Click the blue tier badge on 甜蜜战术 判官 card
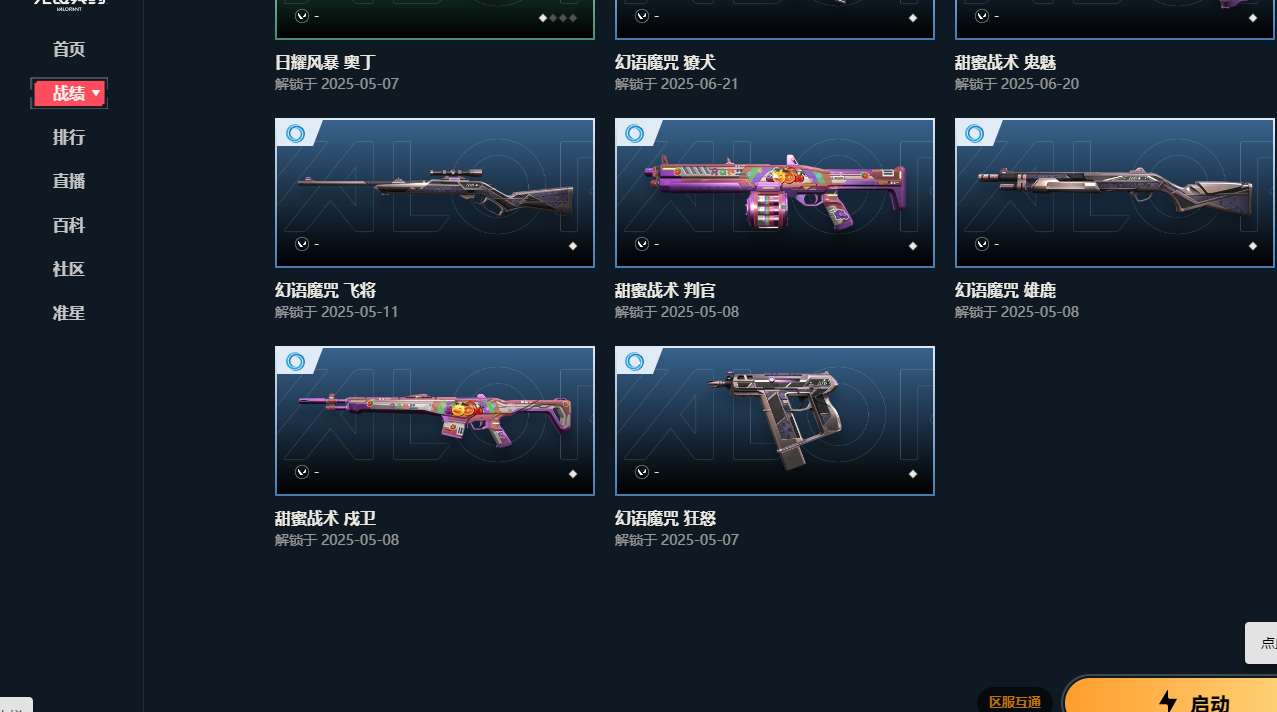The image size is (1277, 712). (x=635, y=133)
